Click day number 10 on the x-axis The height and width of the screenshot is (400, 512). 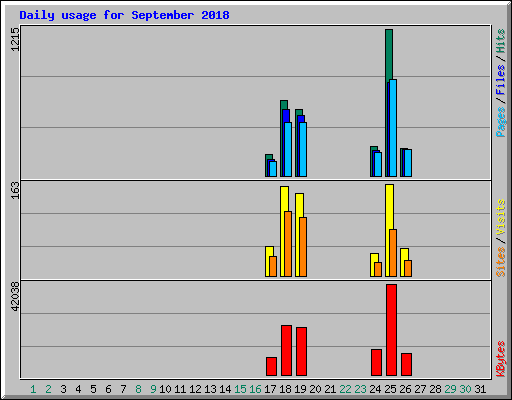165,389
